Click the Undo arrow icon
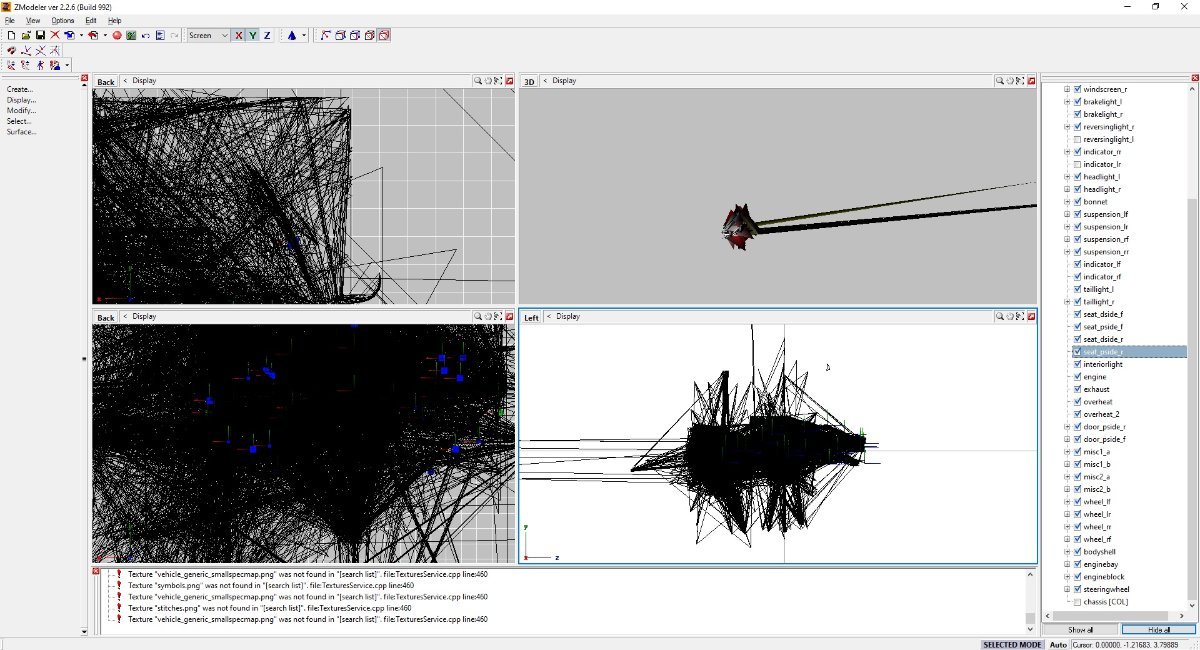The height and width of the screenshot is (650, 1200). pyautogui.click(x=146, y=35)
